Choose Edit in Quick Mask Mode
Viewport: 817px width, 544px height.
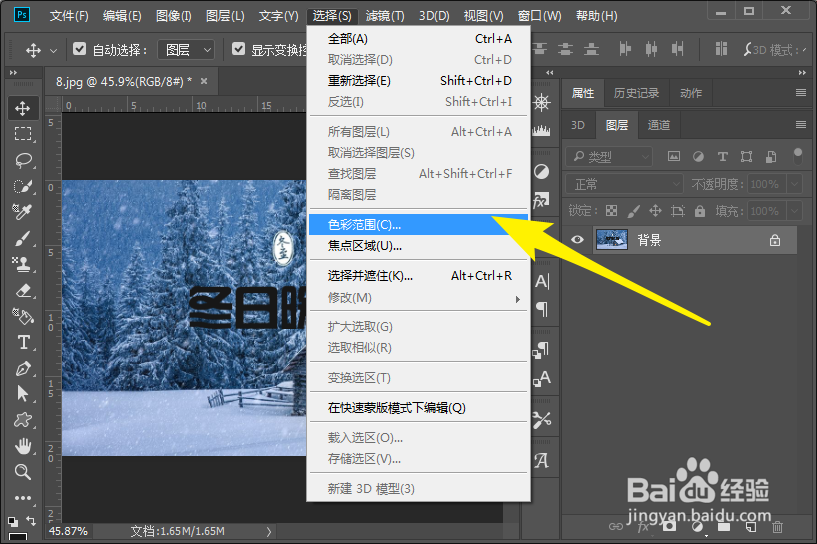418,407
